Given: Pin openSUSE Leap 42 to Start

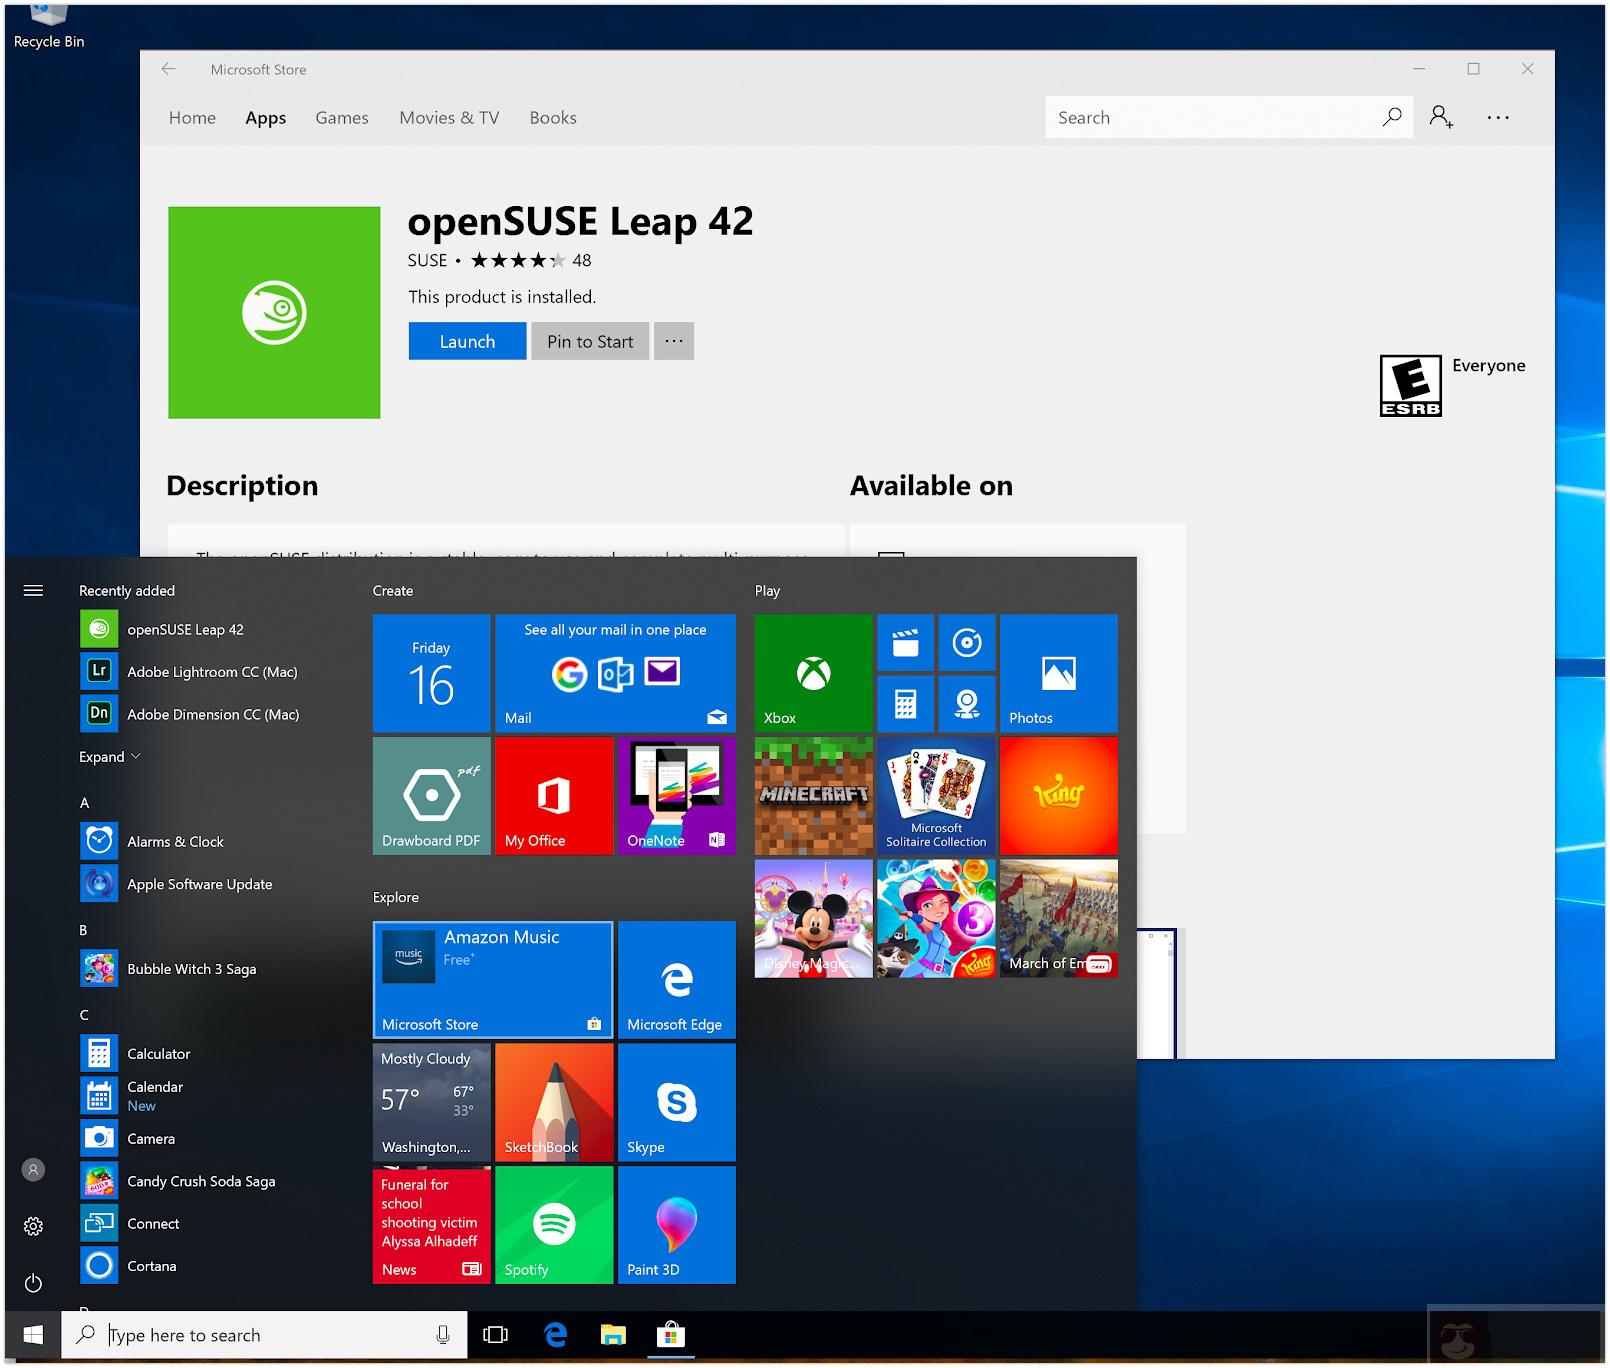Looking at the screenshot, I should pyautogui.click(x=589, y=340).
